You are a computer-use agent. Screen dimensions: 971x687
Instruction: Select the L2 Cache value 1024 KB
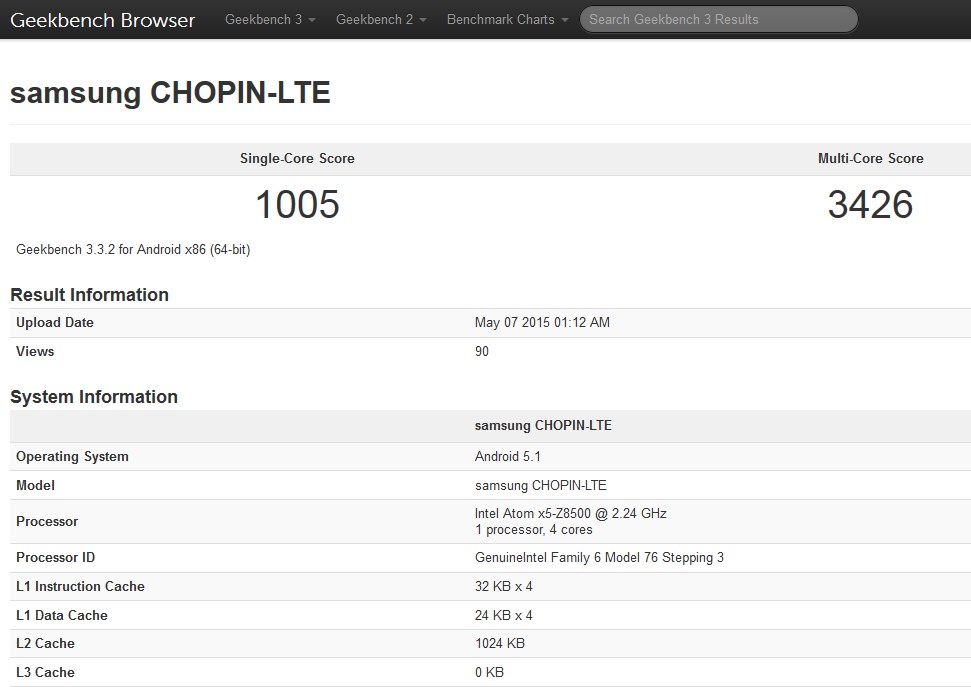click(499, 644)
